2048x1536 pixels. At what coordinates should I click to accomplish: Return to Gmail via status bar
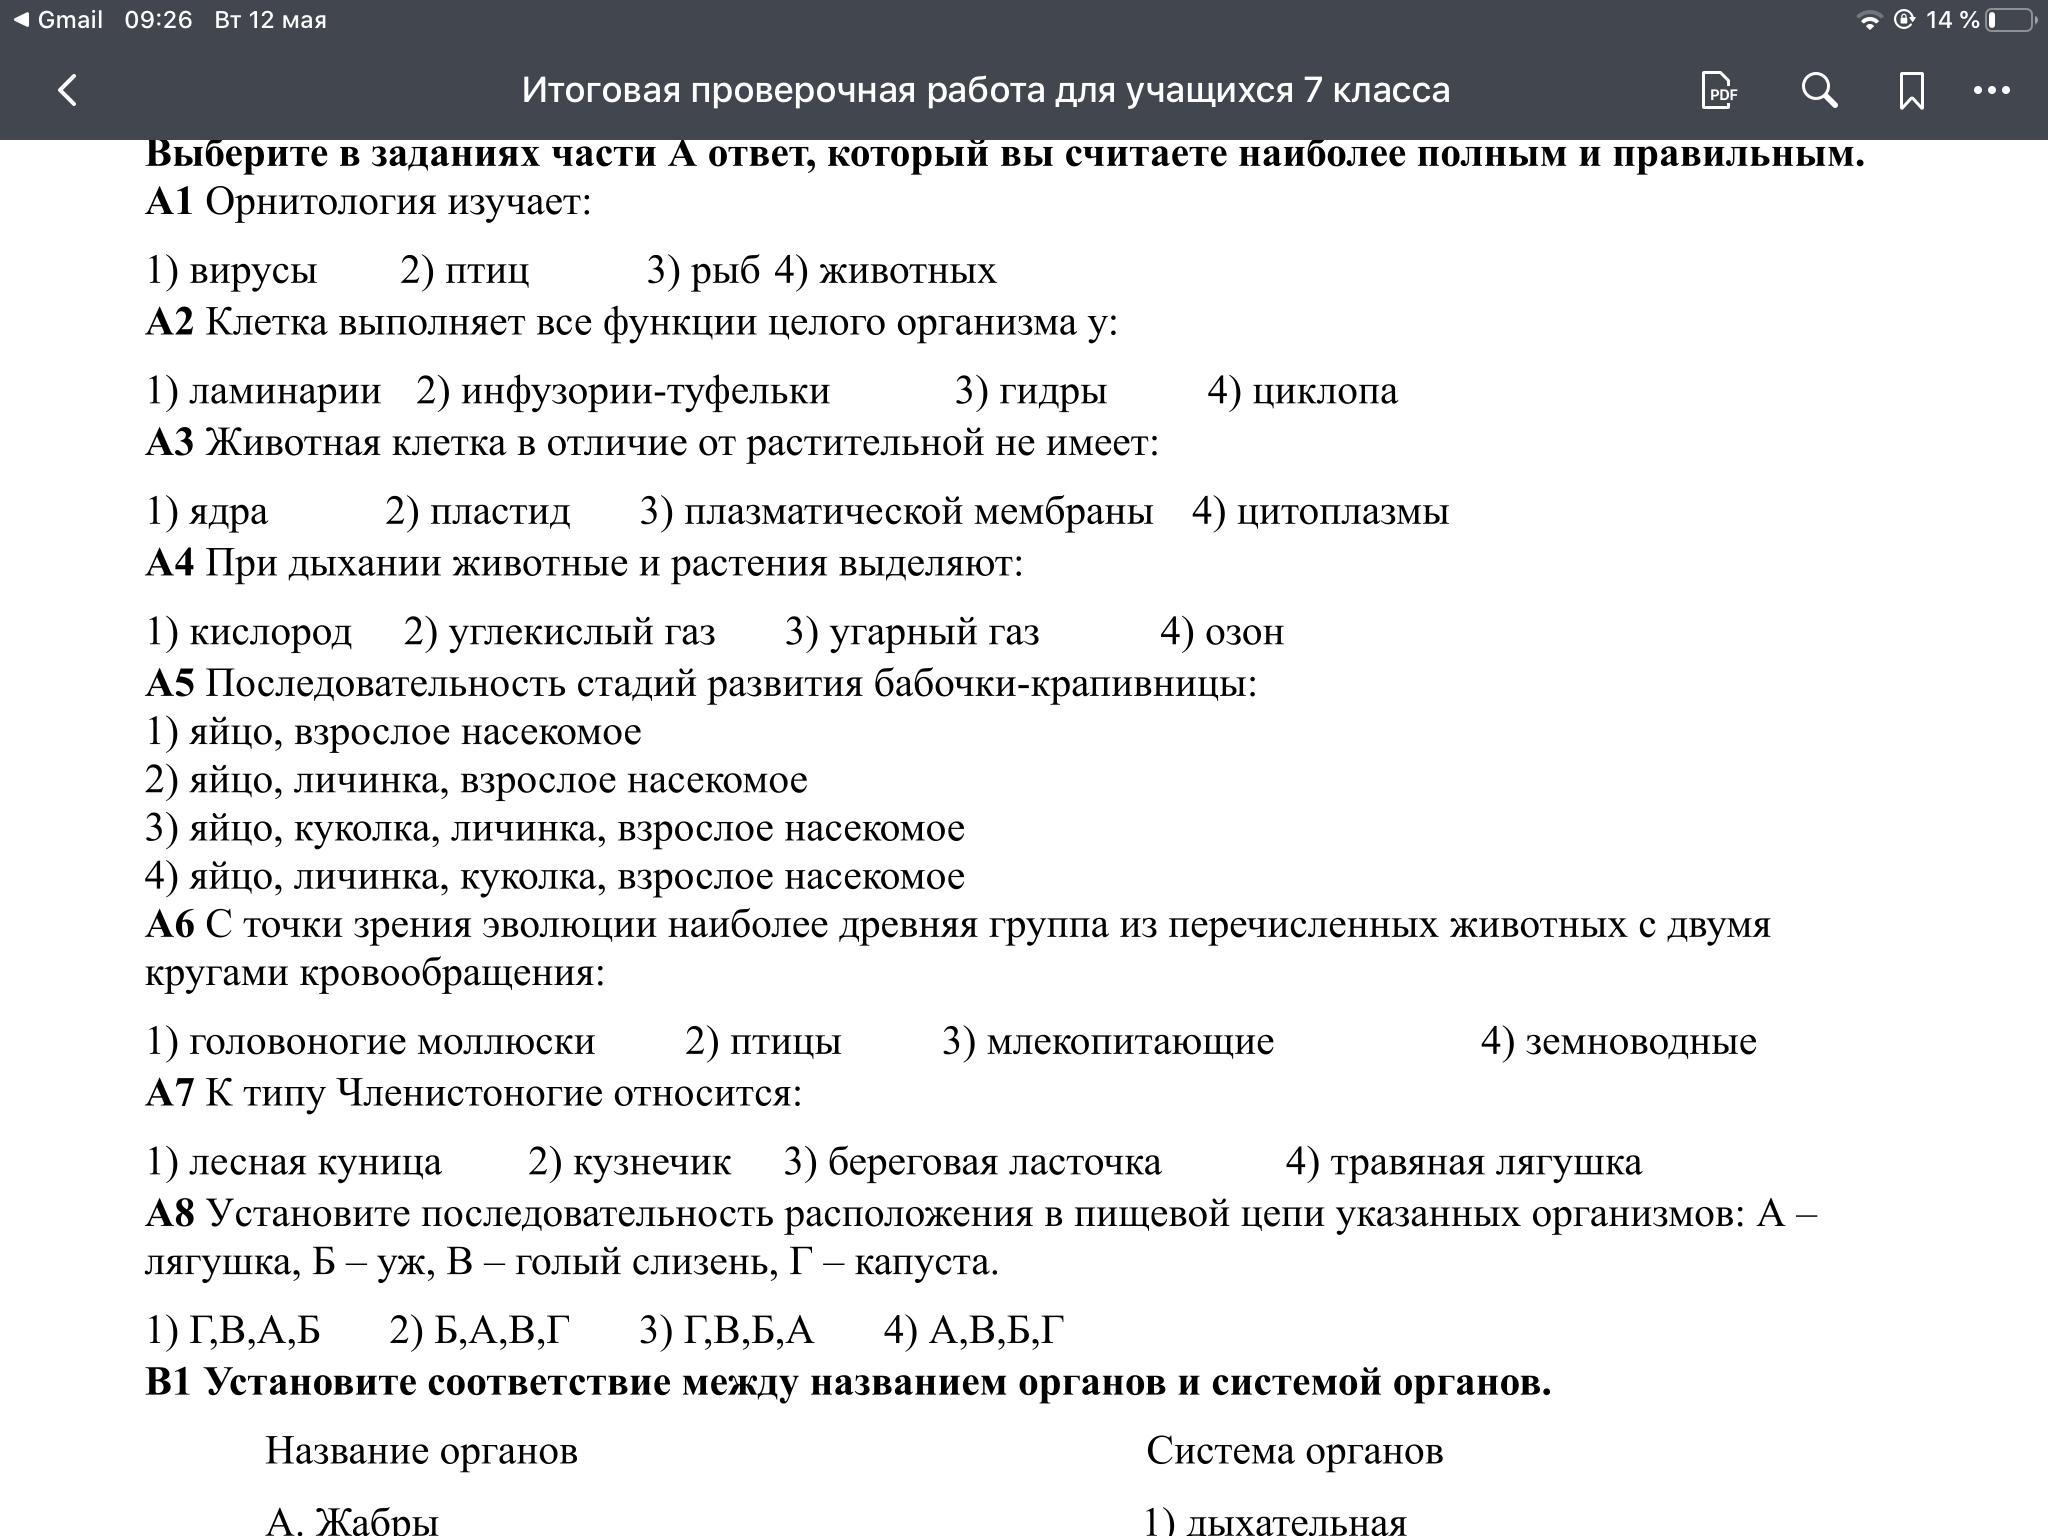click(58, 20)
